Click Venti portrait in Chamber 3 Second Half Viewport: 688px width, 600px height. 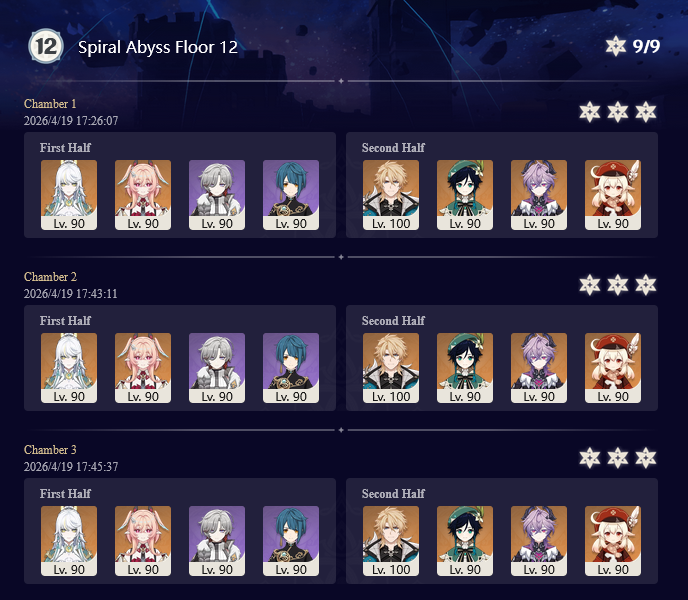465,541
